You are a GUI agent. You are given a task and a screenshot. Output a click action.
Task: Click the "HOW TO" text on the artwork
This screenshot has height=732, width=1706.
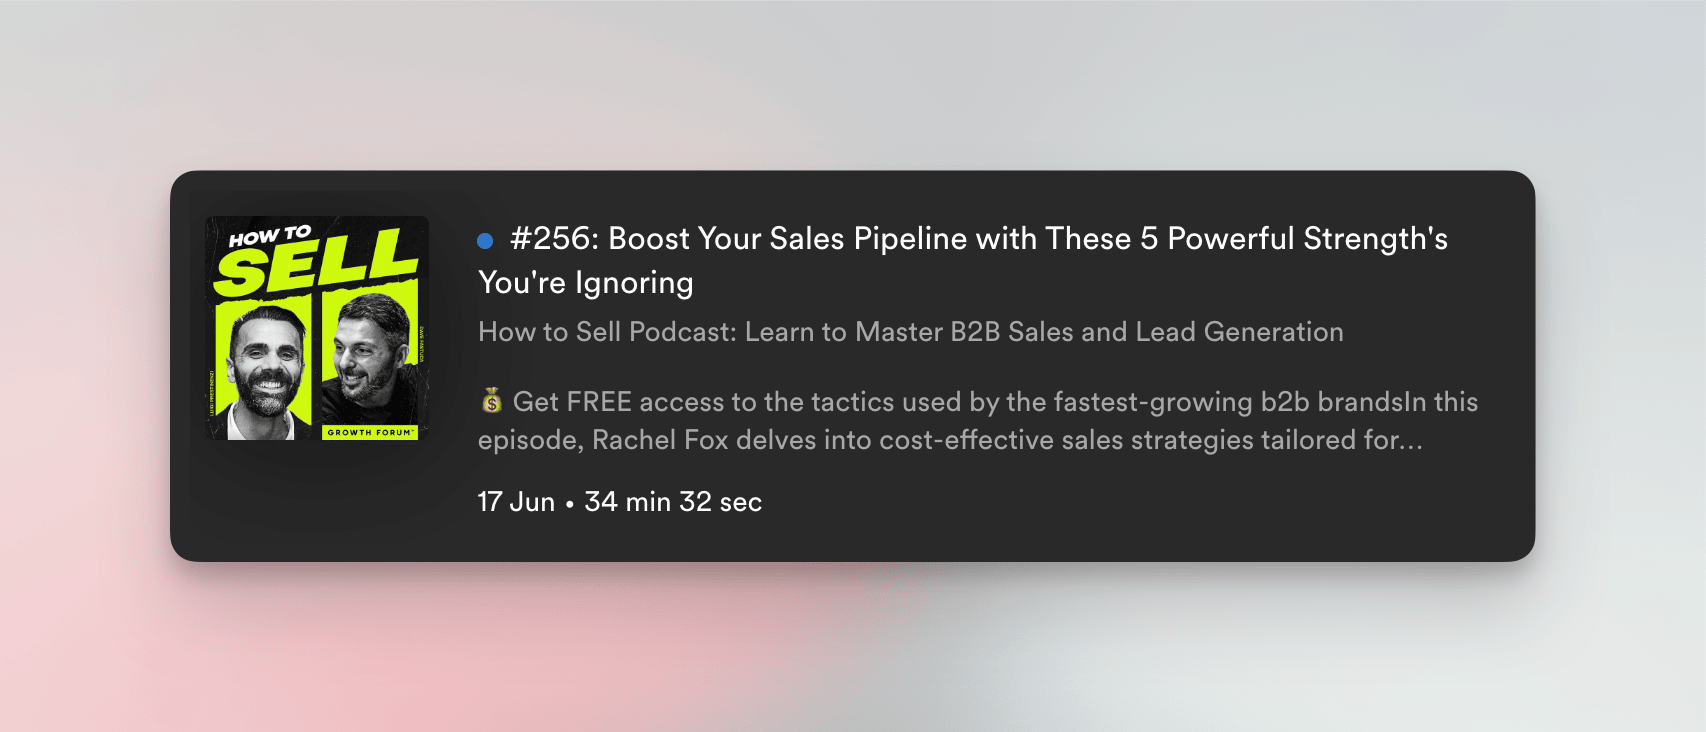tap(270, 236)
